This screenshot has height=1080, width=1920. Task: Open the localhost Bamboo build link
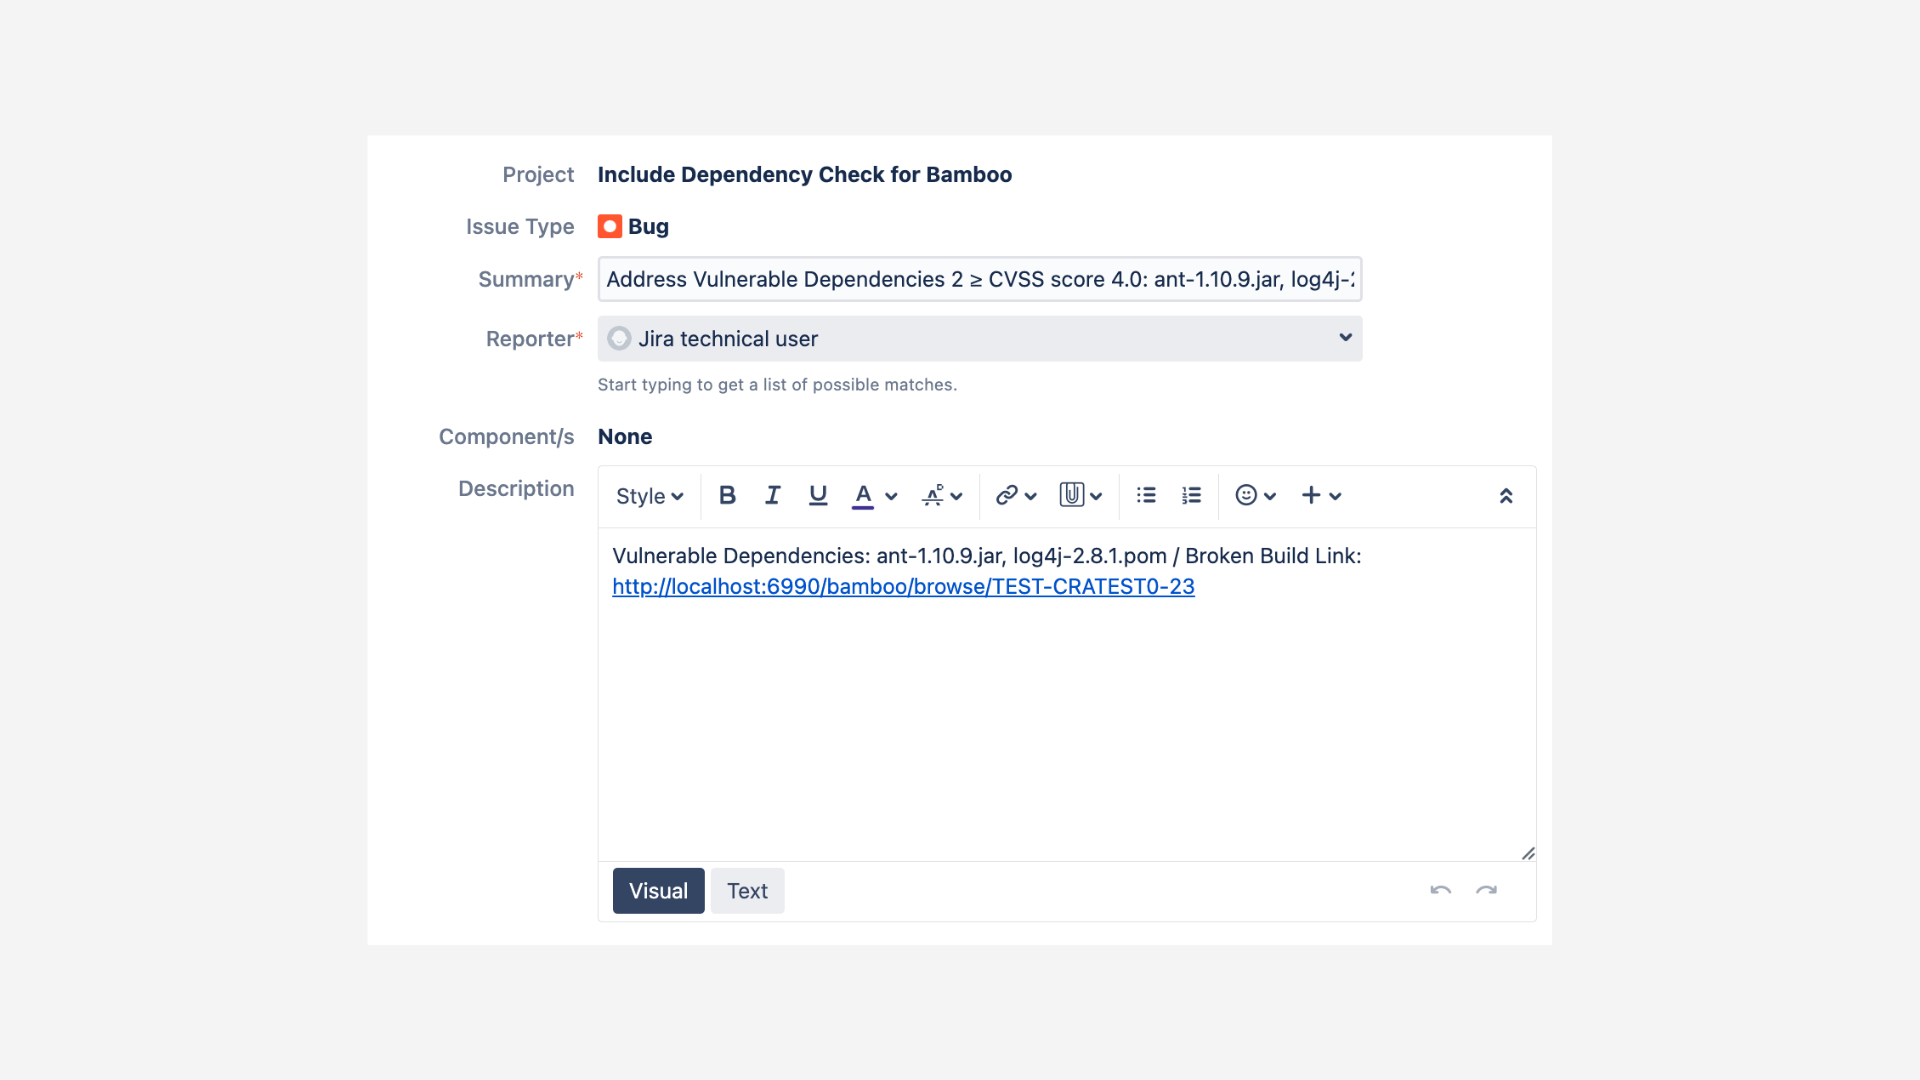point(903,587)
